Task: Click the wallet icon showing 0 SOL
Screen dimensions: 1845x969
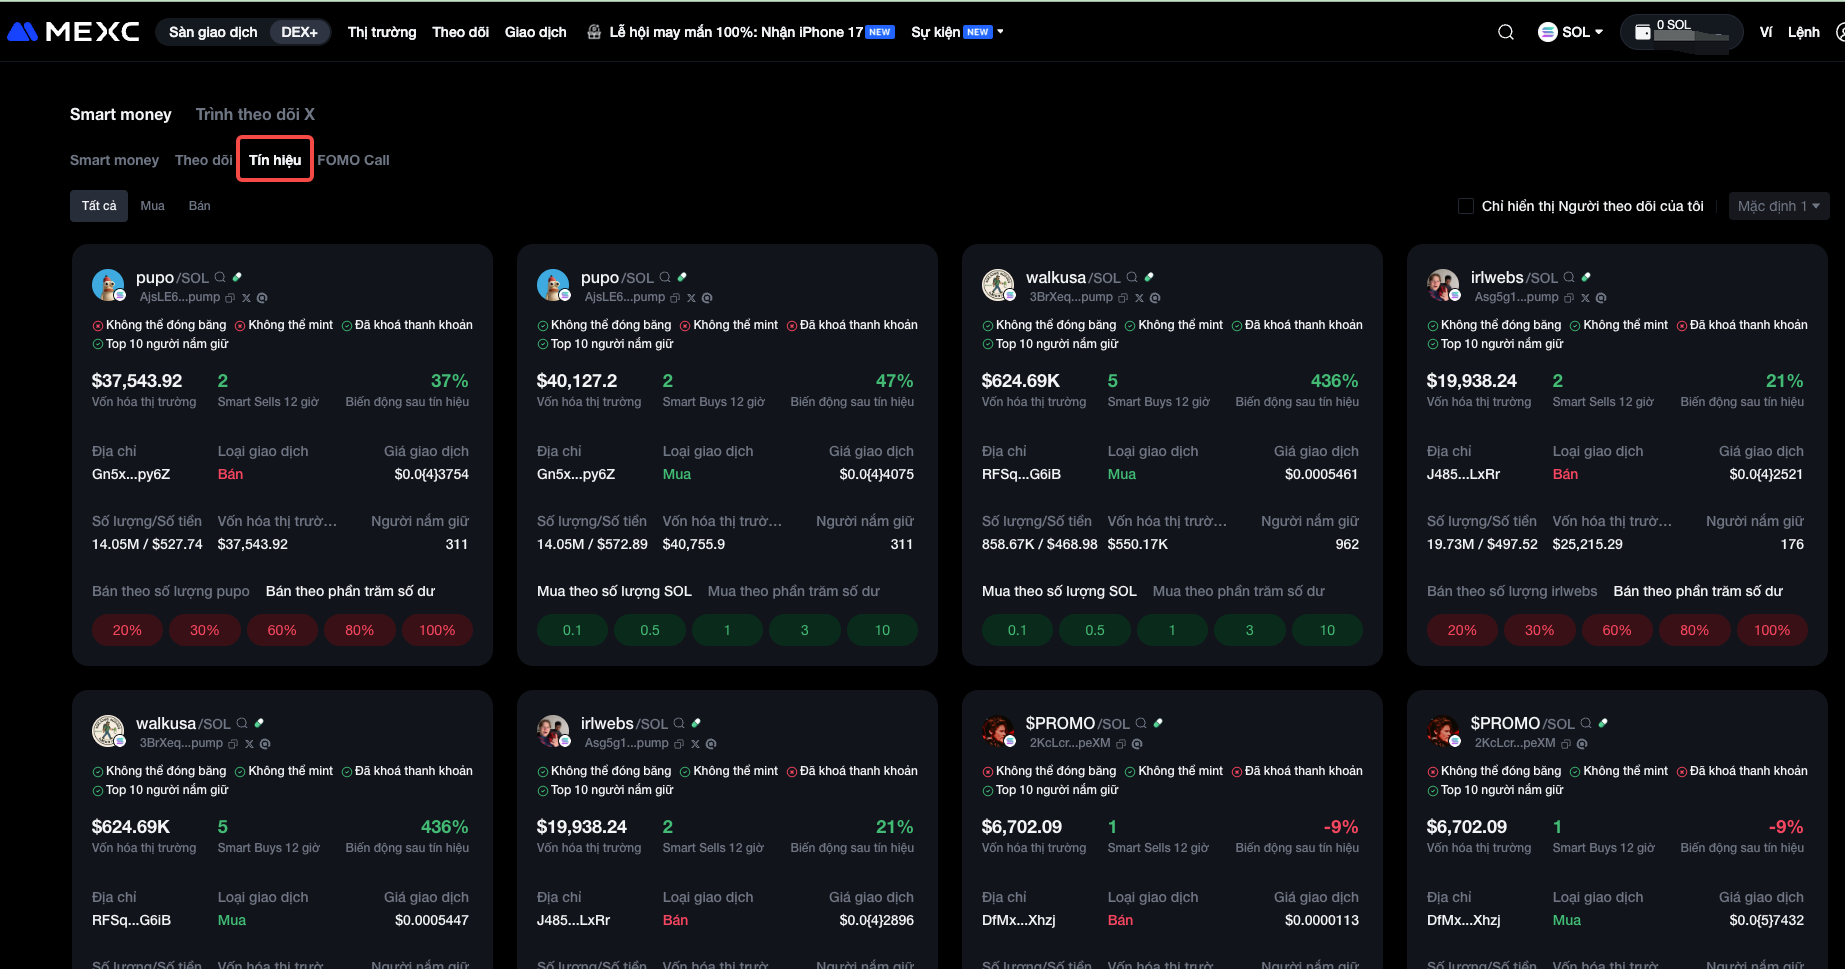Action: coord(1642,32)
